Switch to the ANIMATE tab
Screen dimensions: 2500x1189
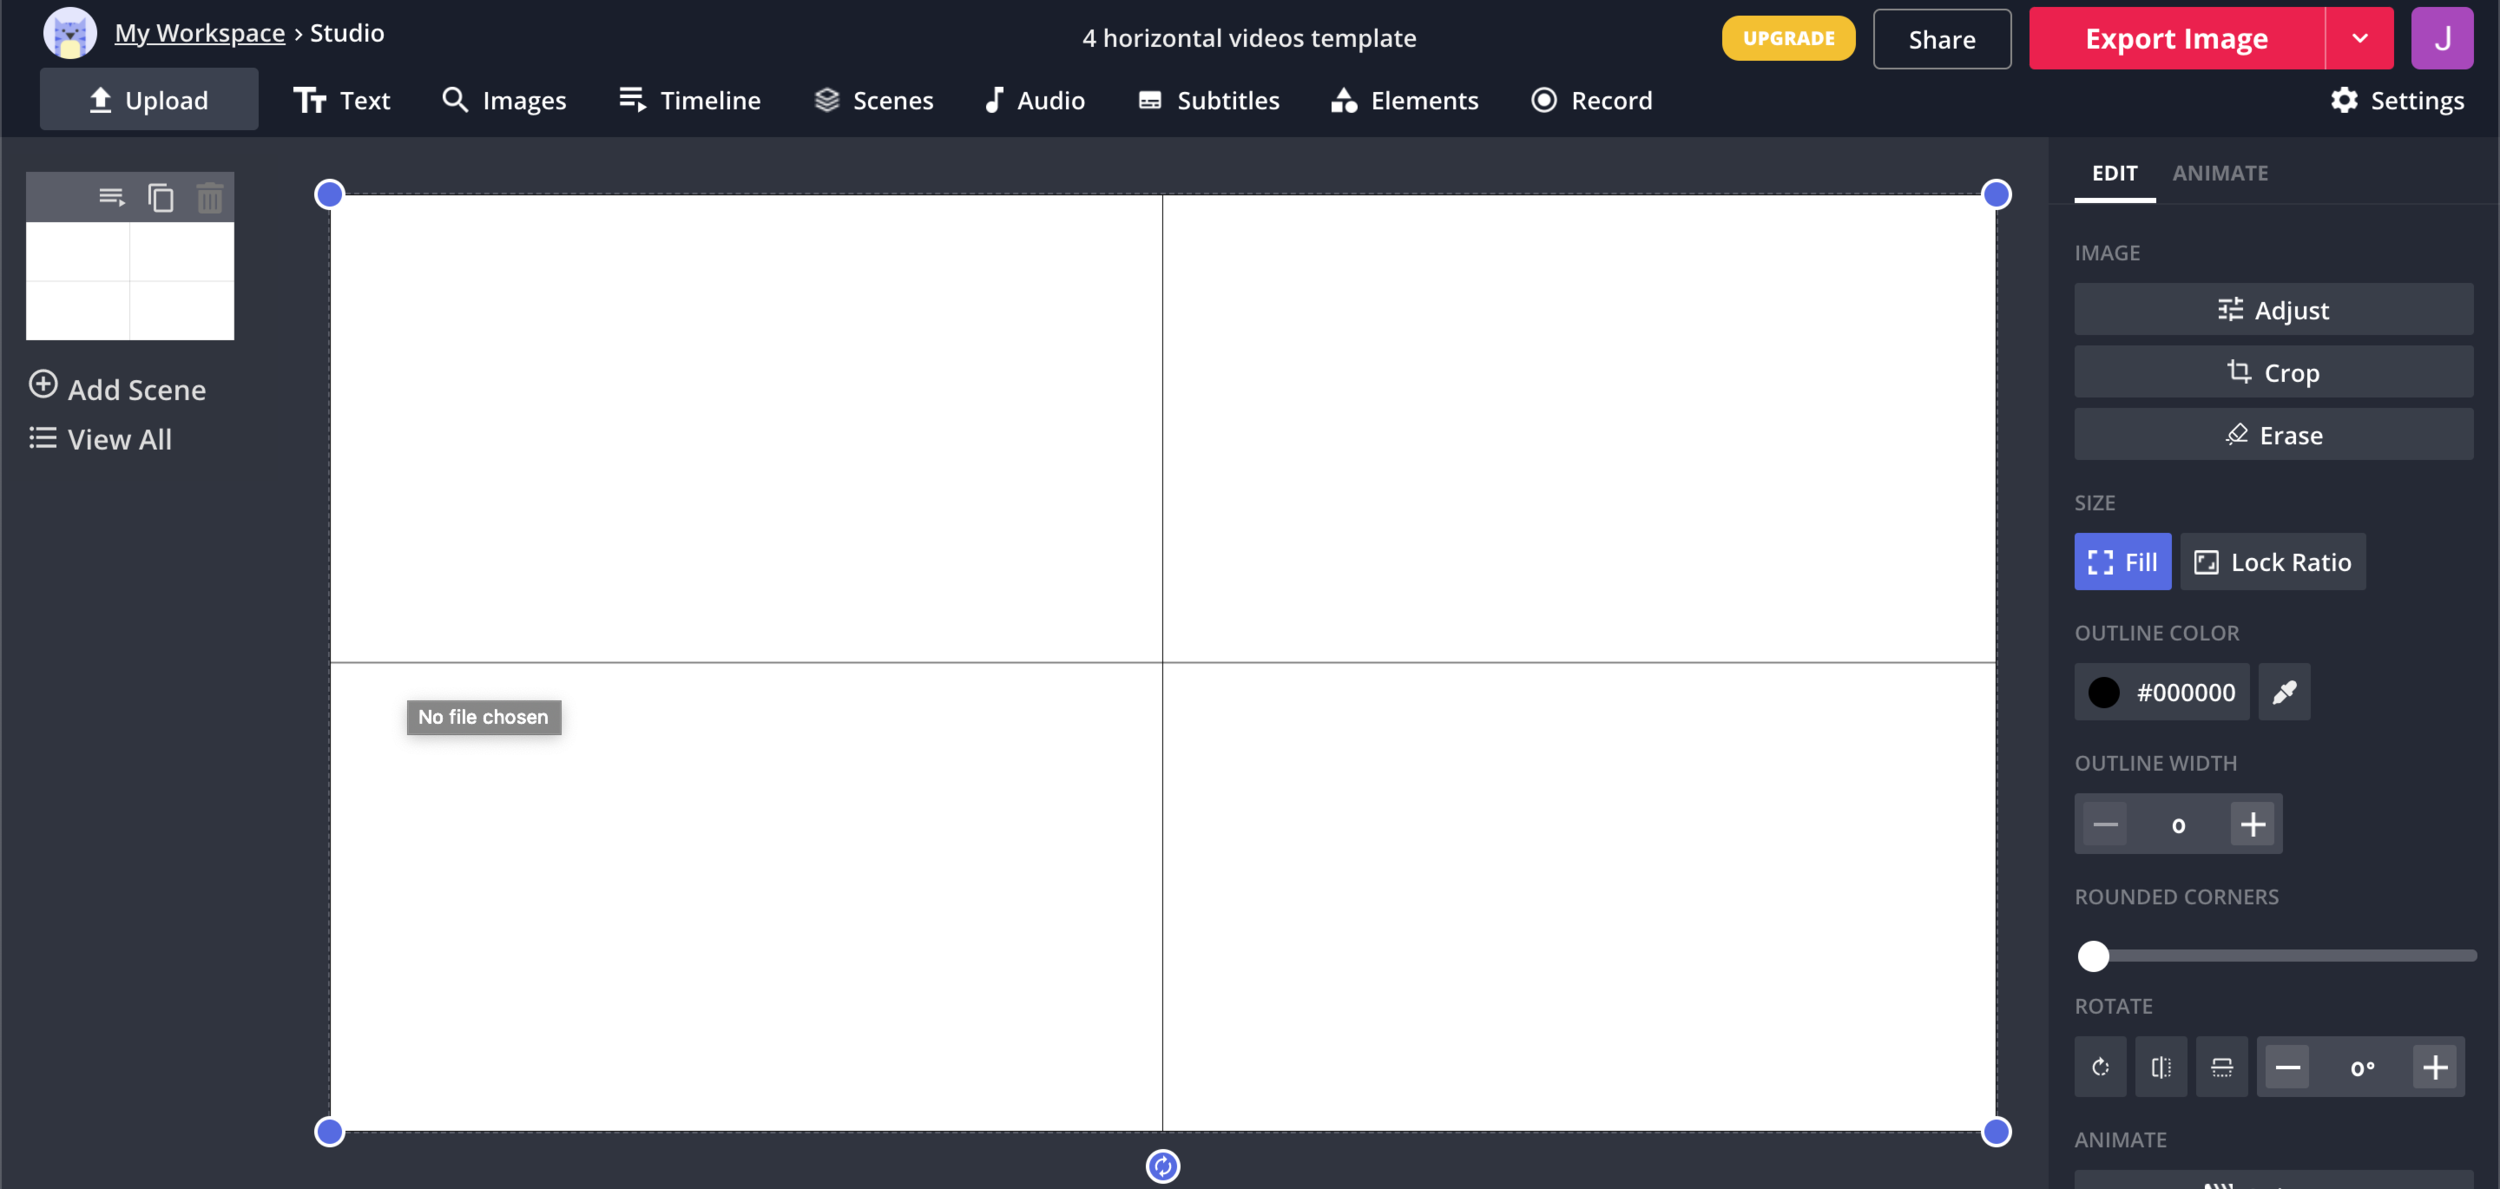(x=2219, y=173)
